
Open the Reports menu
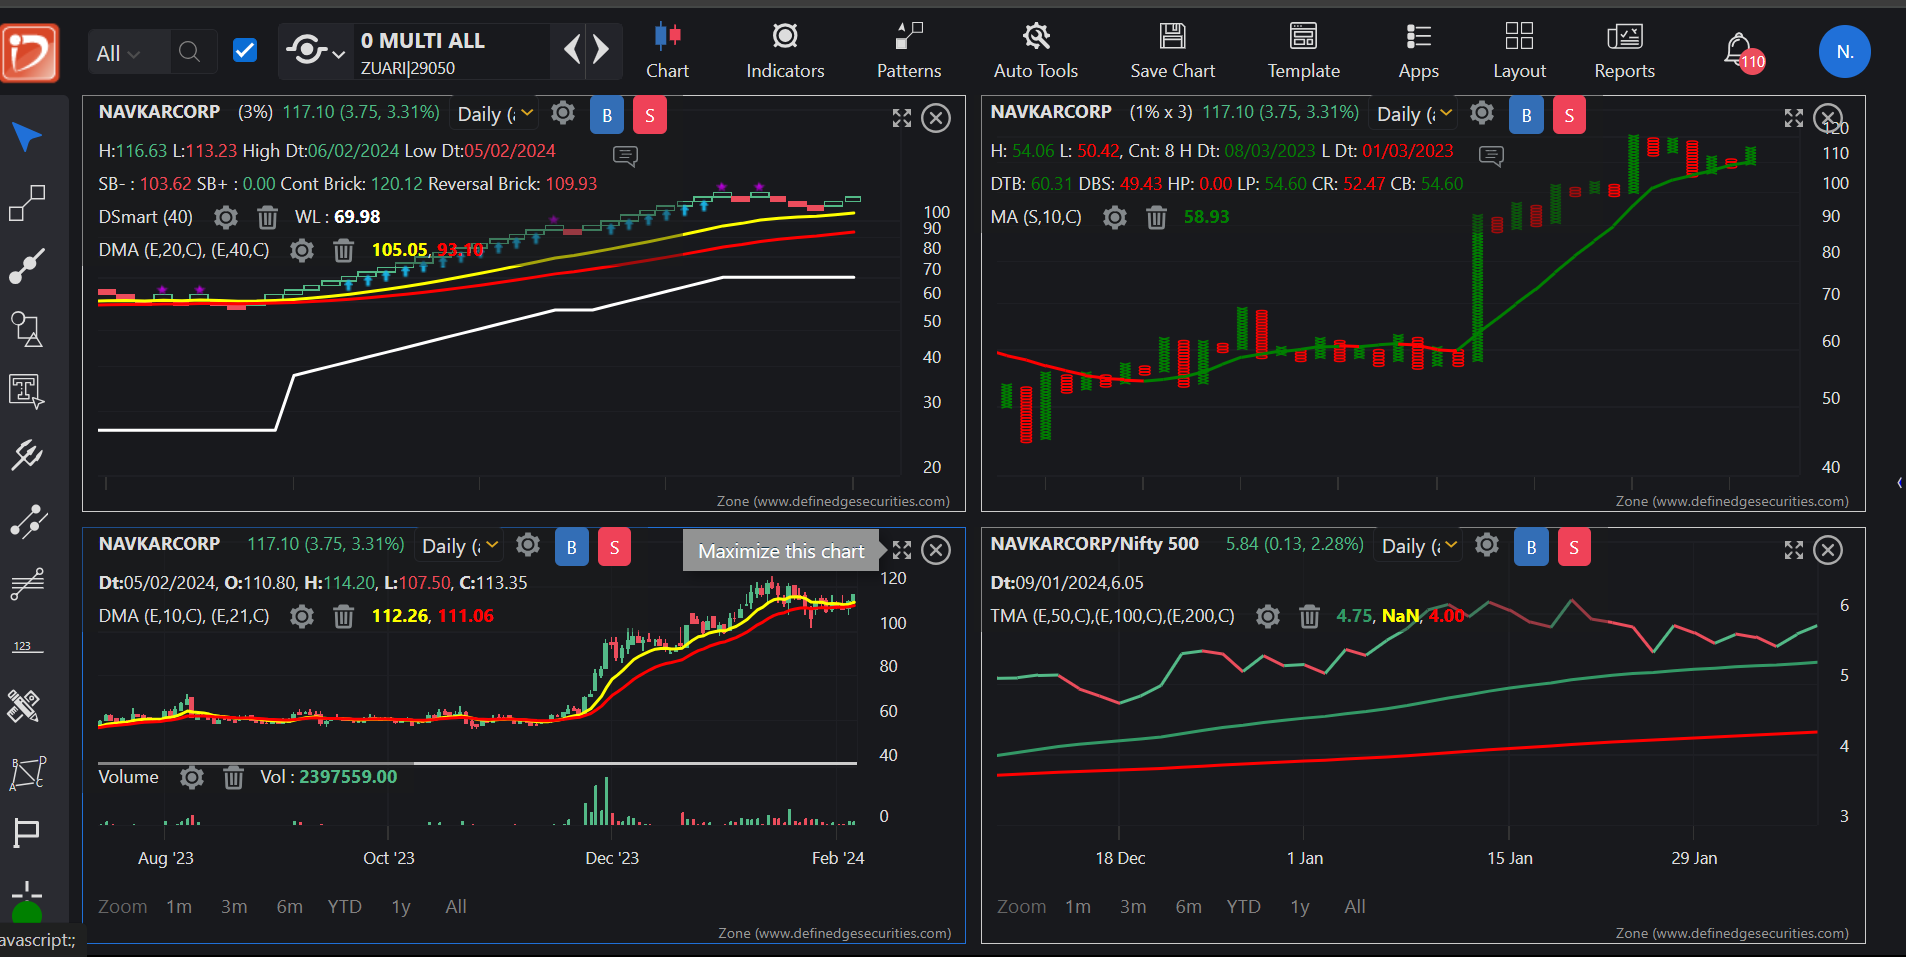(x=1624, y=52)
